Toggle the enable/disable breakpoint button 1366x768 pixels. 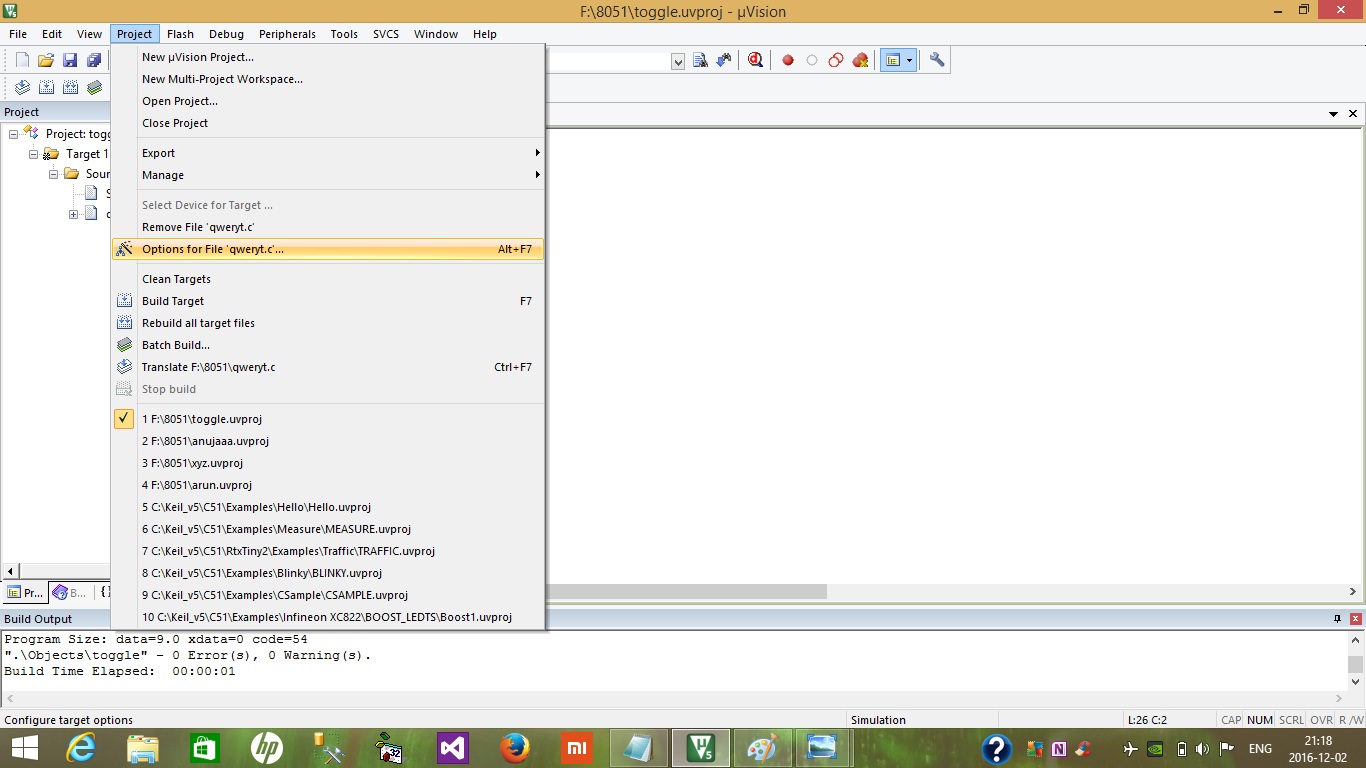coord(811,59)
